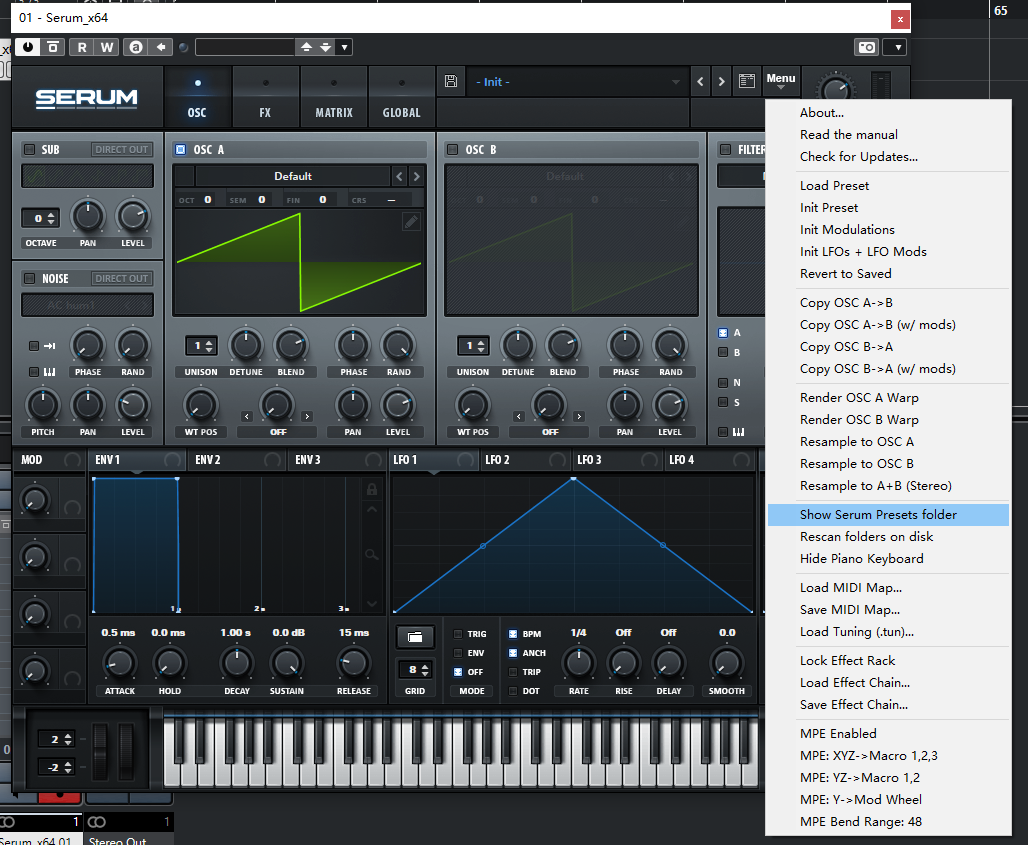
Task: Enable the LFO TRIG mode checkbox
Action: (x=458, y=634)
